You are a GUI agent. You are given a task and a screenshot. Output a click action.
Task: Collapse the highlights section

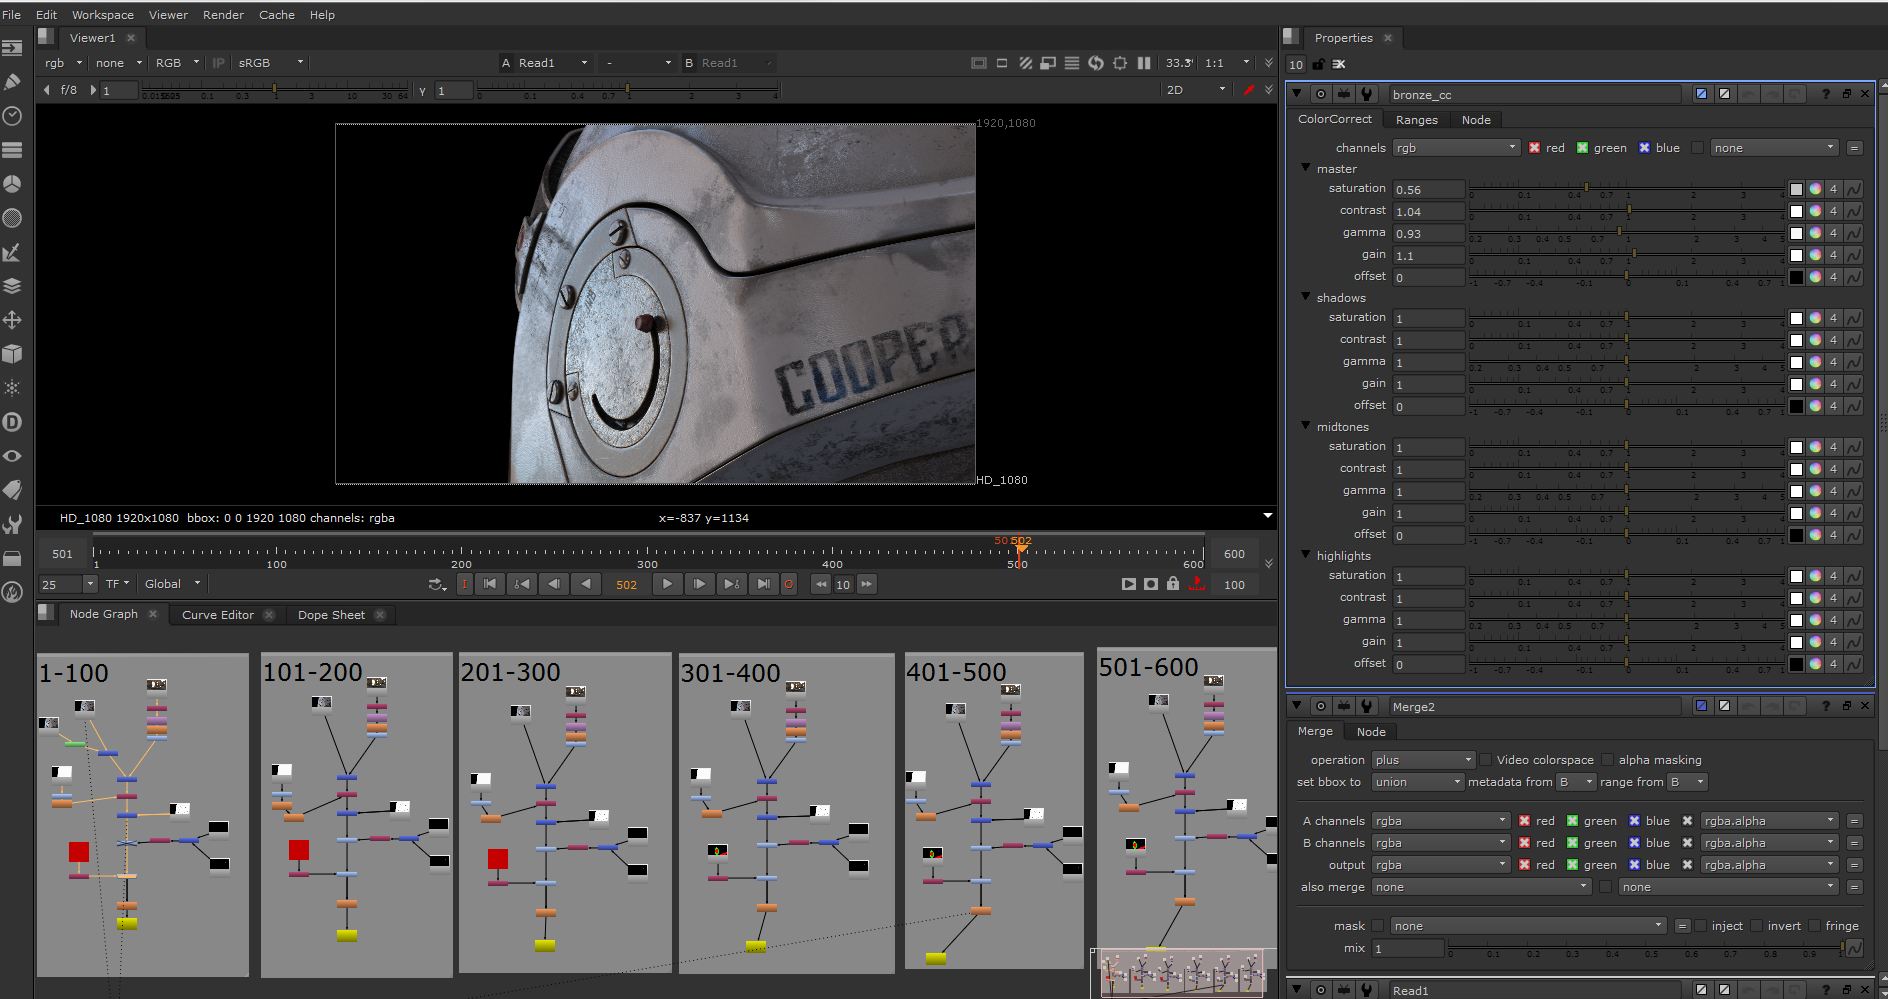1306,555
